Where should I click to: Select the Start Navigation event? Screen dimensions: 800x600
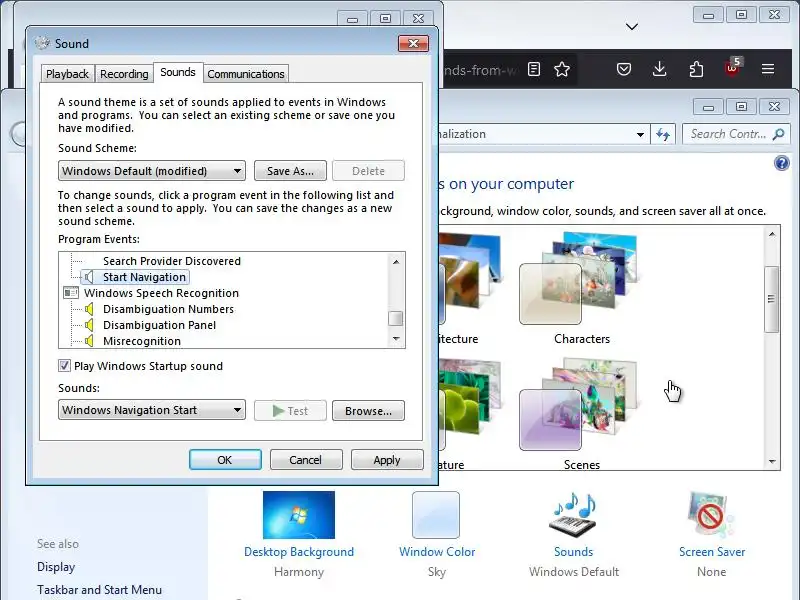coord(144,277)
